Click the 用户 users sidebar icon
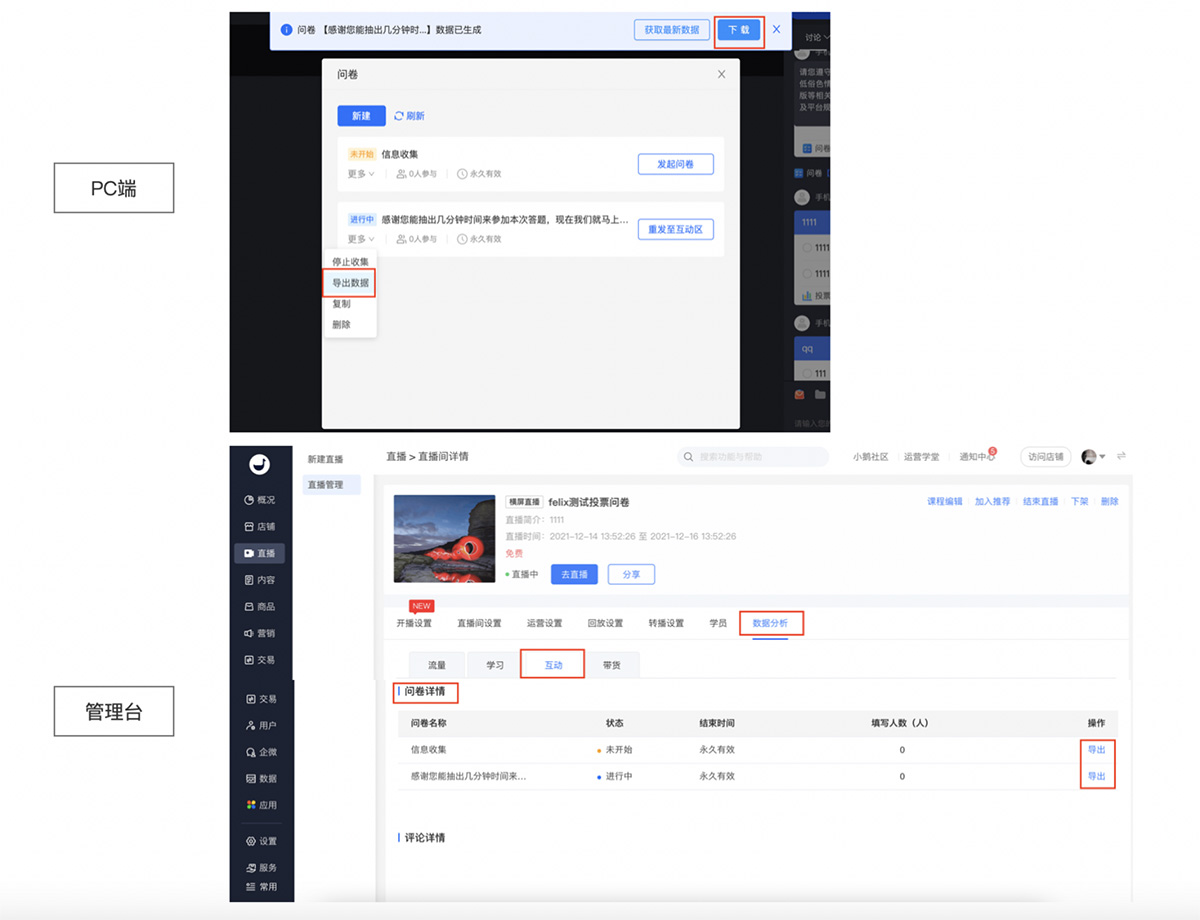This screenshot has width=1200, height=920. point(250,725)
